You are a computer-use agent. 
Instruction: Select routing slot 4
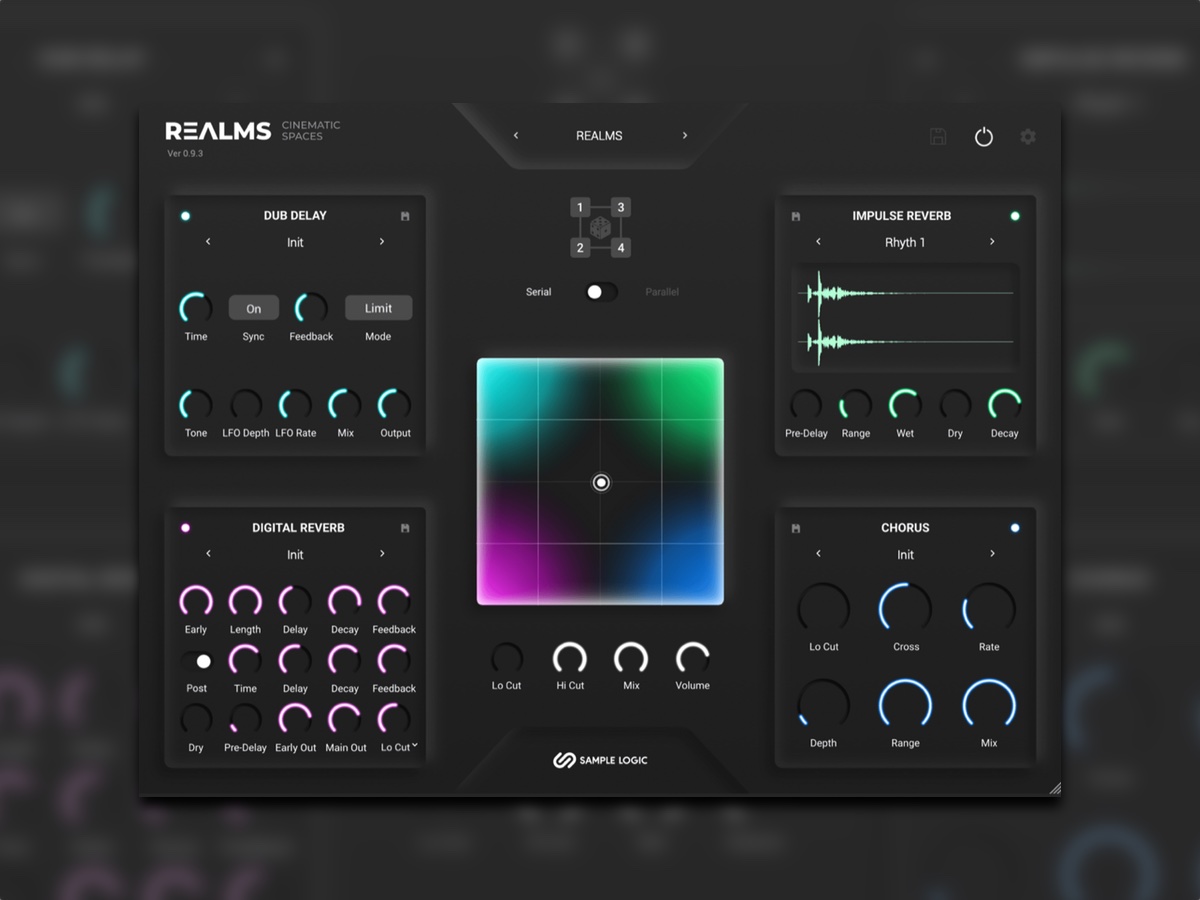coord(621,248)
